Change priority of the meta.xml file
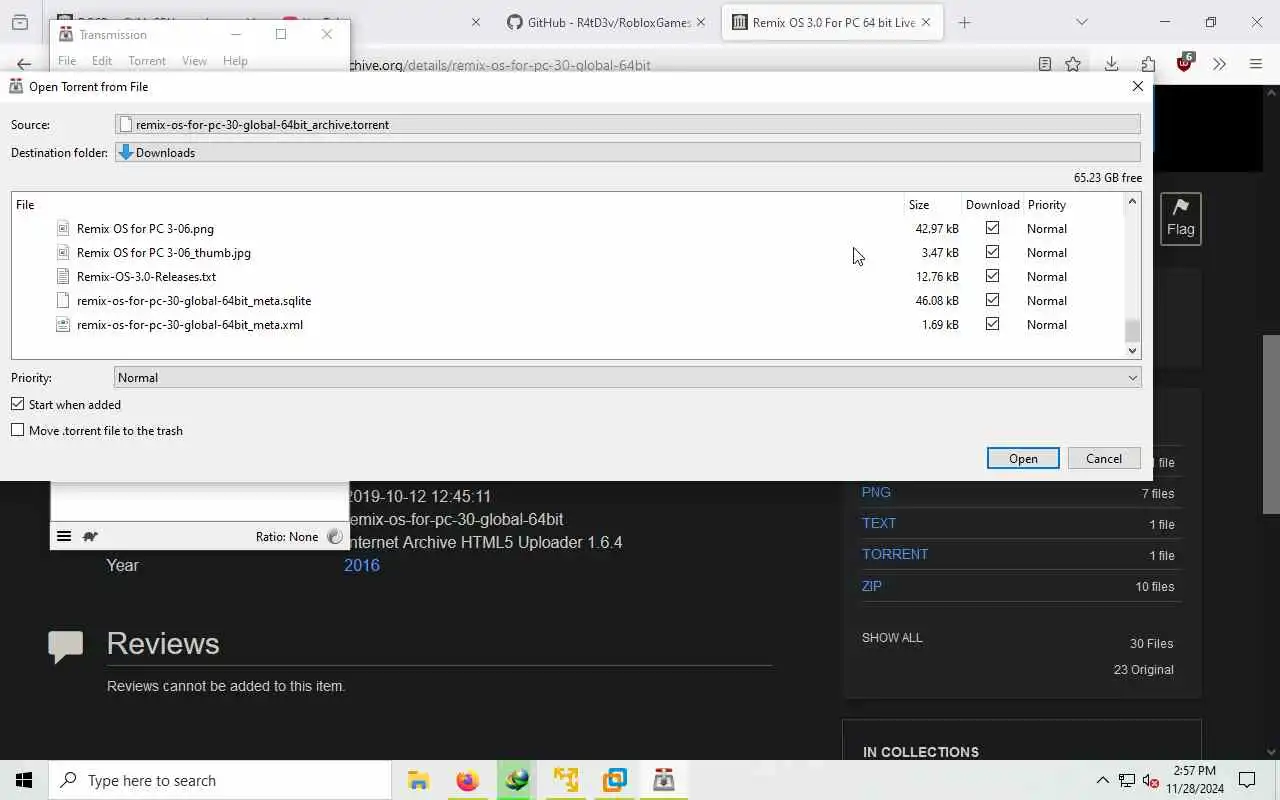Viewport: 1280px width, 800px height. point(1047,324)
